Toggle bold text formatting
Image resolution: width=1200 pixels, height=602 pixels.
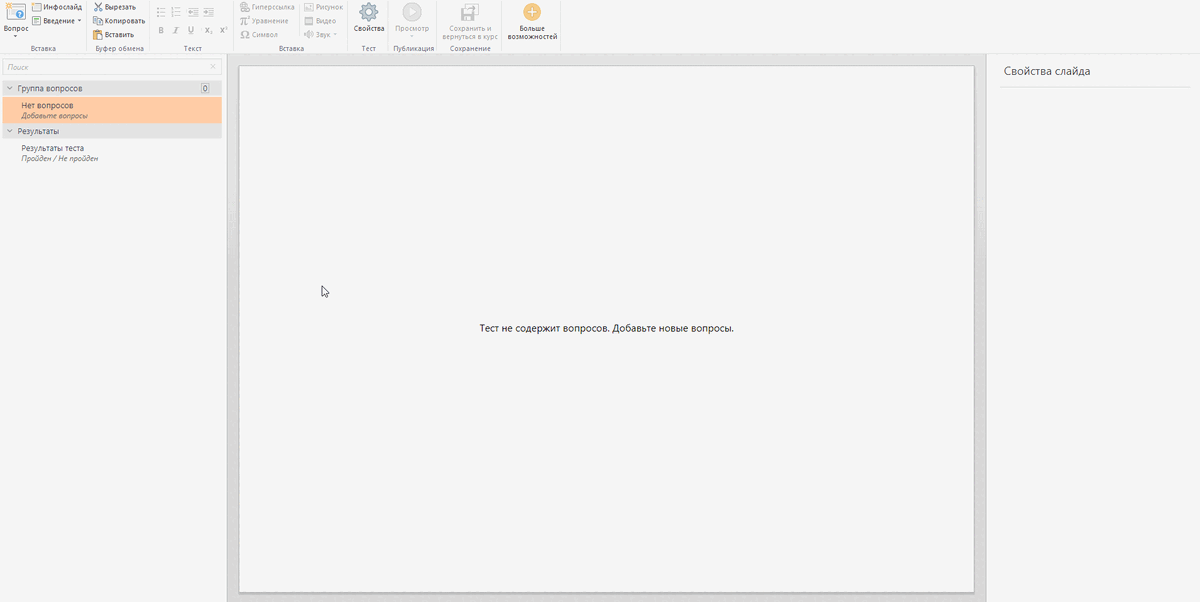pos(161,30)
